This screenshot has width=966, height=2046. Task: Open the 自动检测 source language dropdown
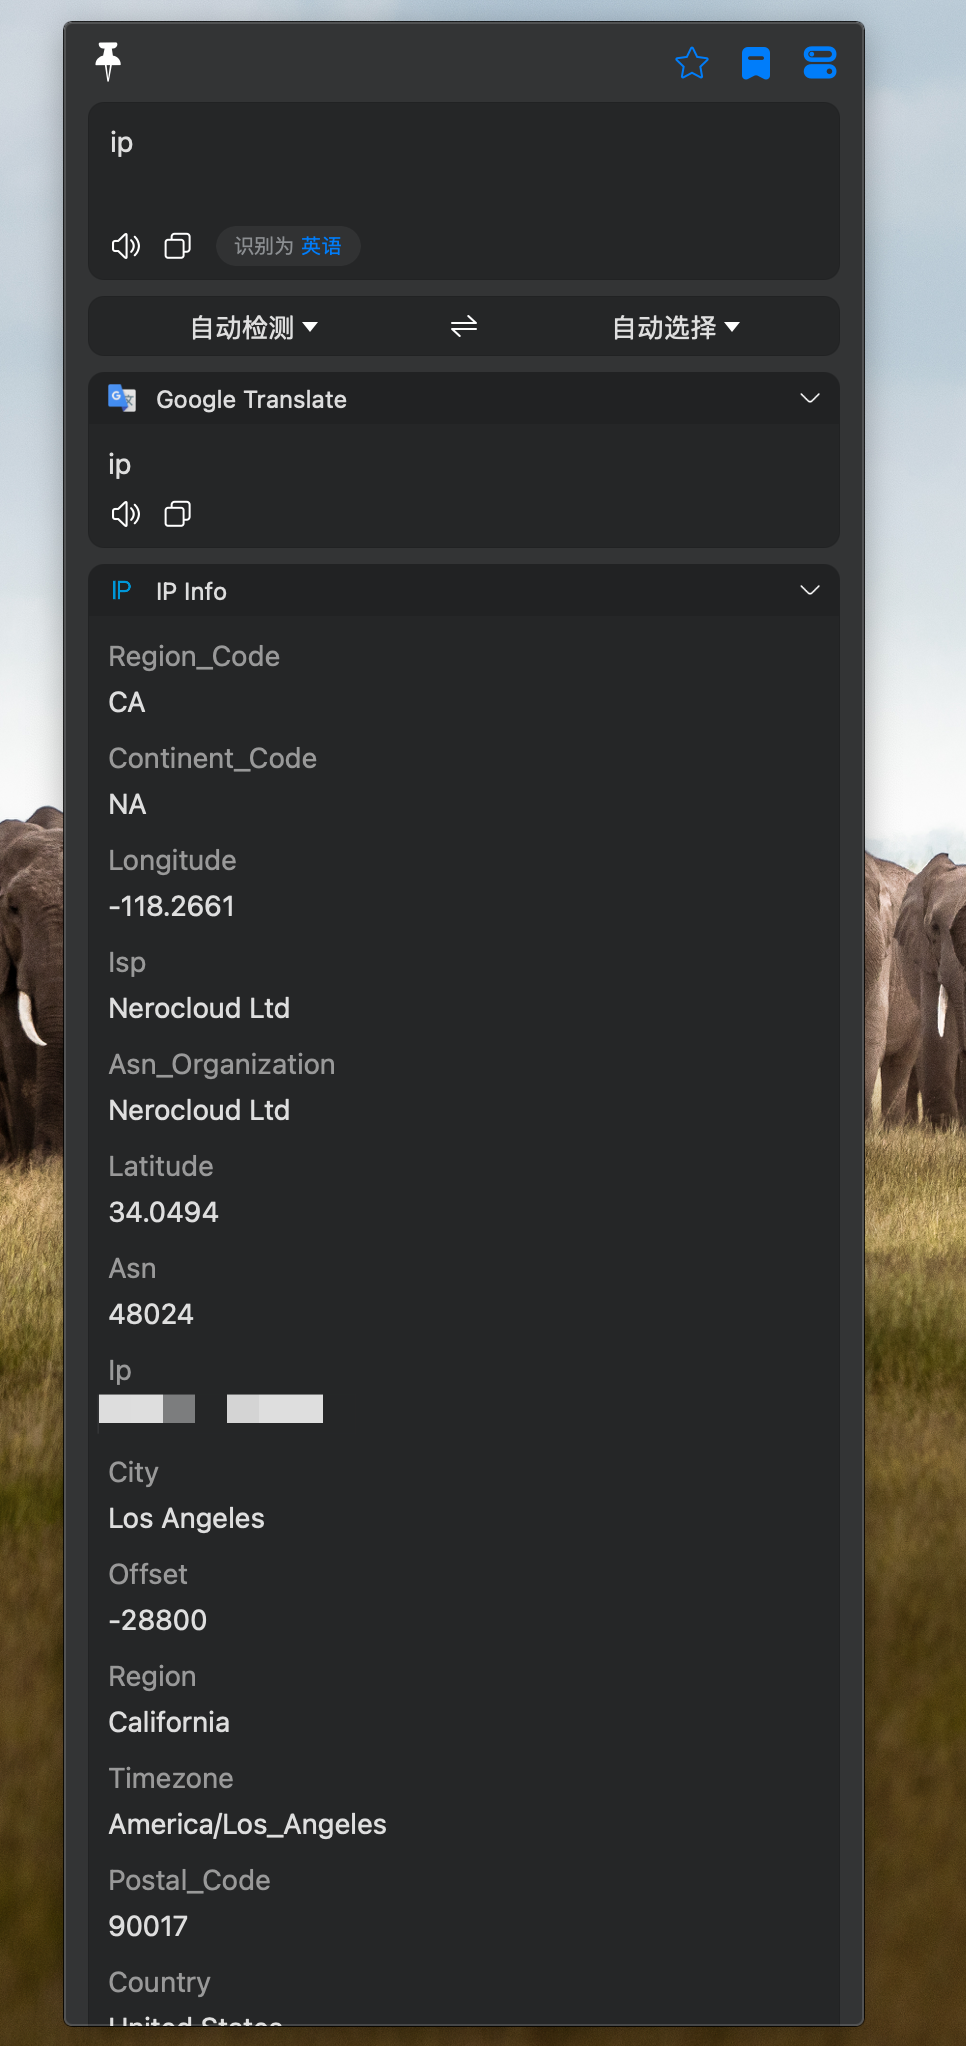coord(254,327)
